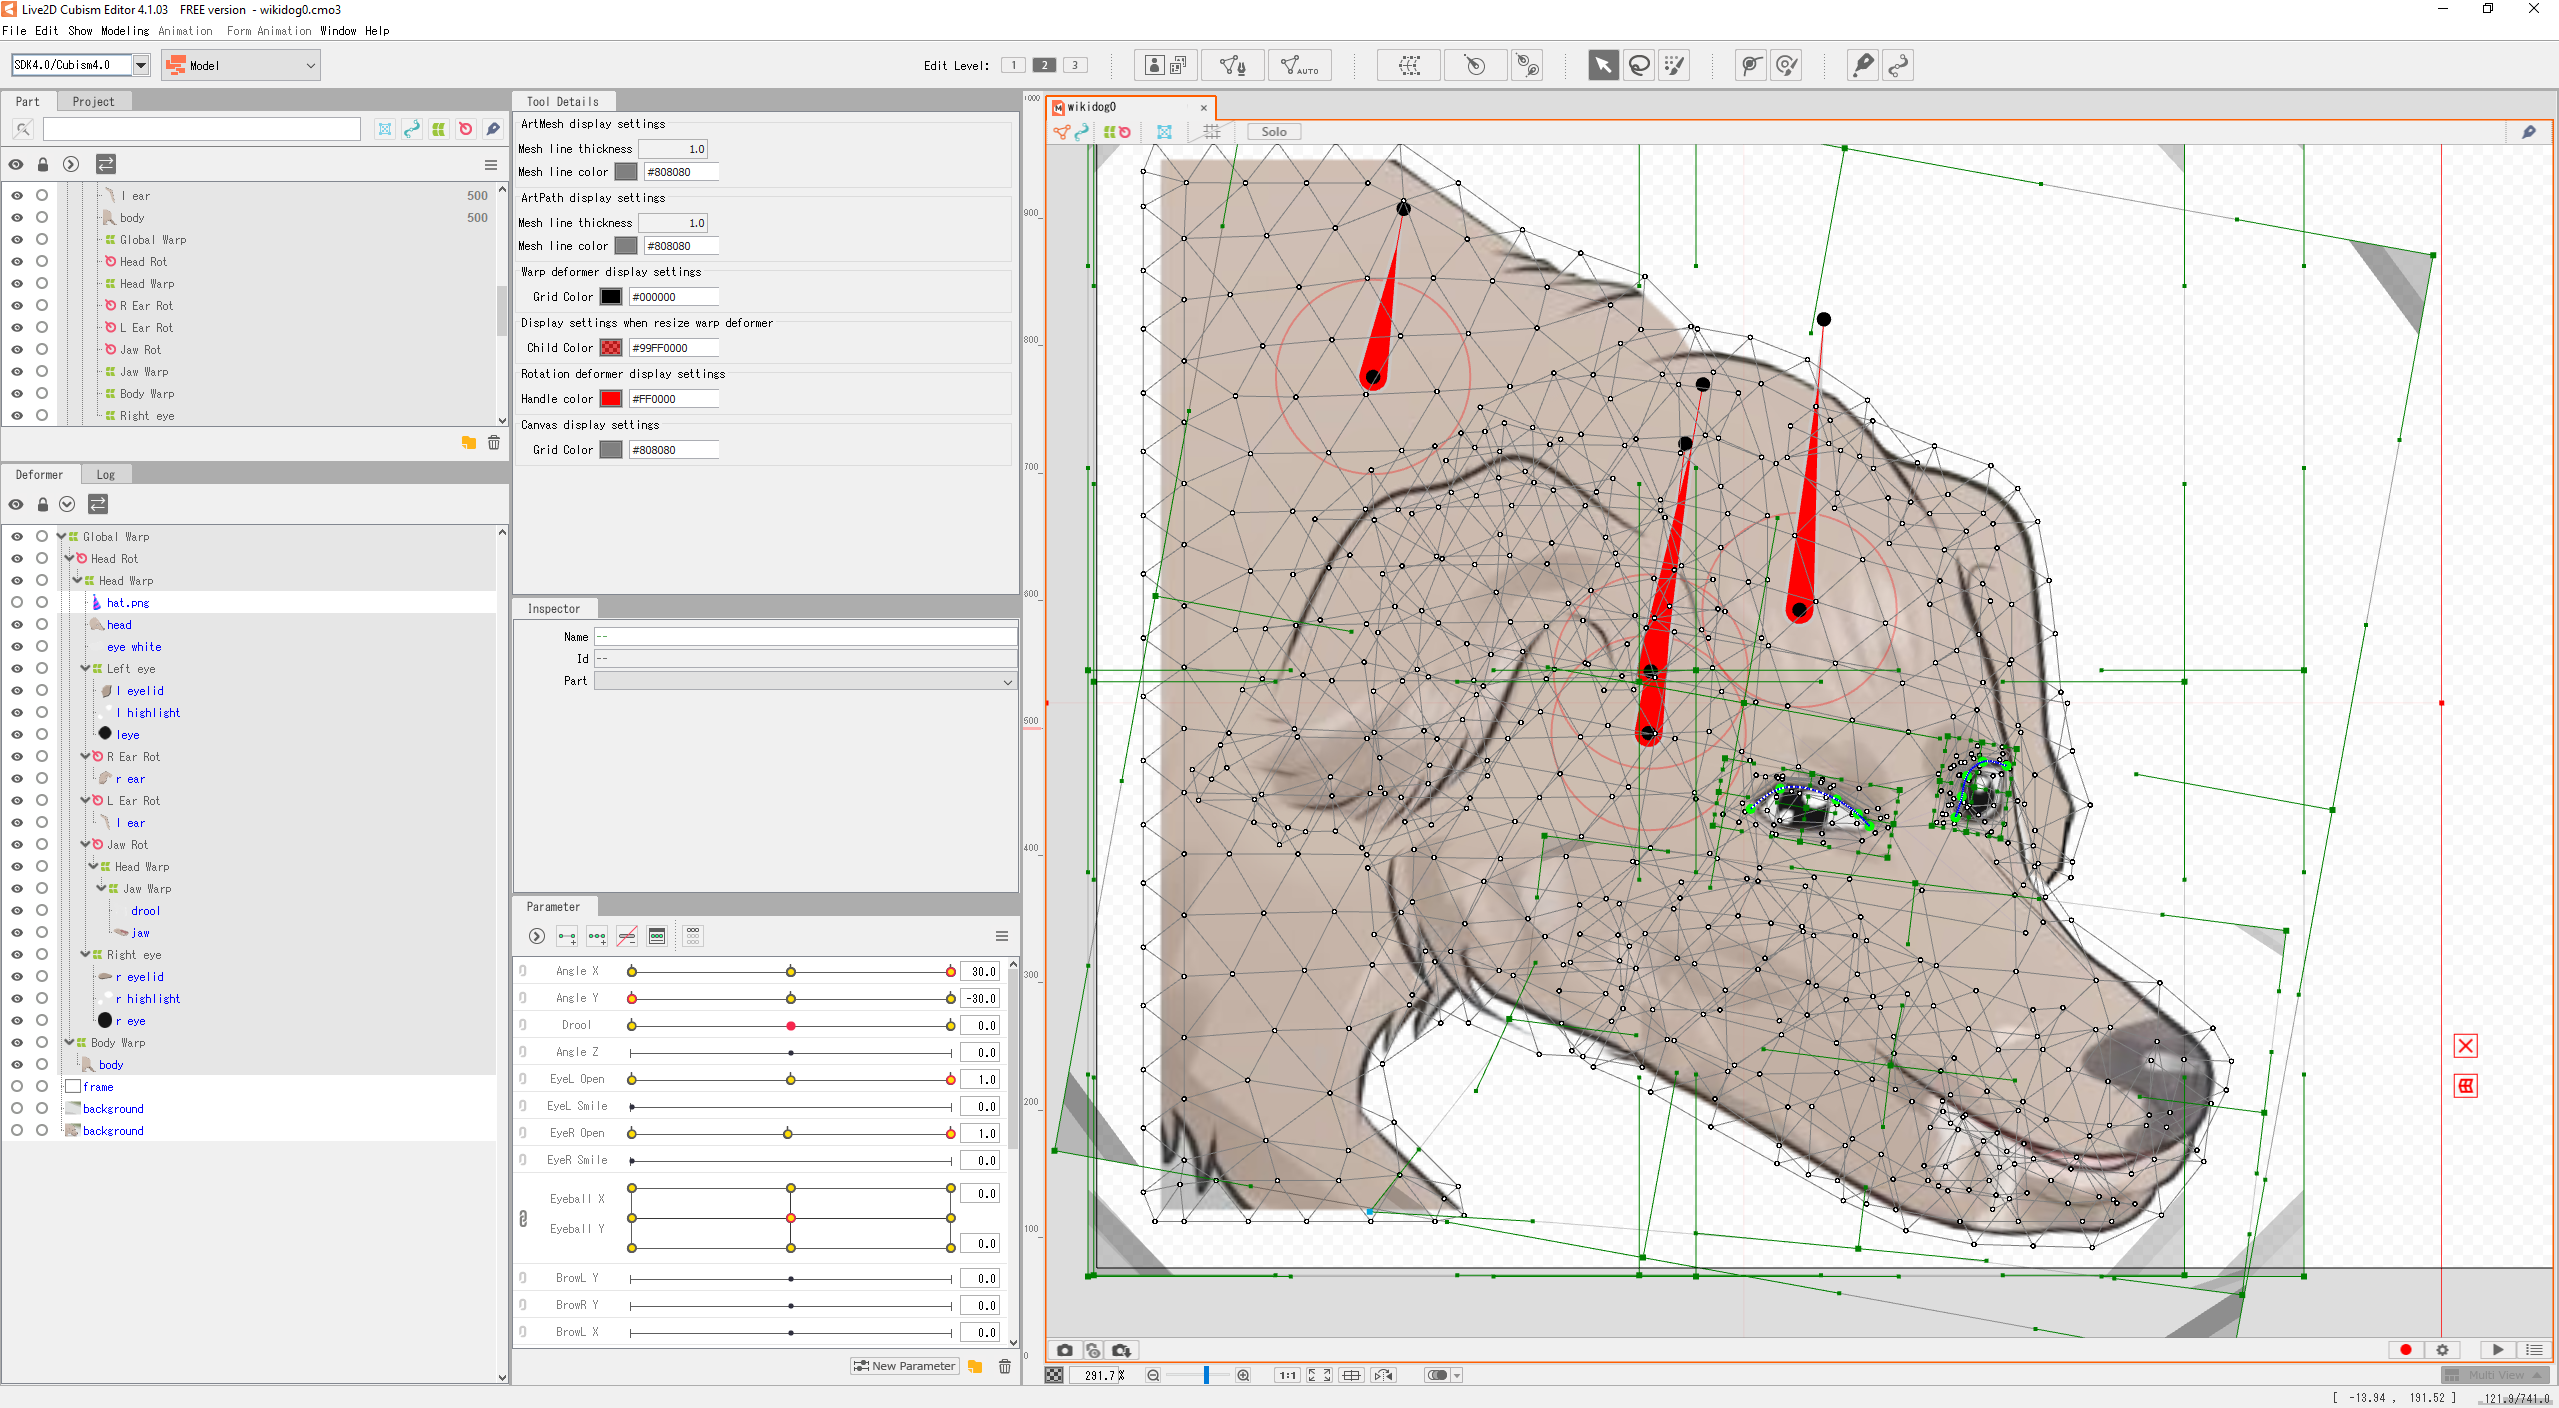
Task: Create rotation deformer from toolbar
Action: [x=1474, y=66]
